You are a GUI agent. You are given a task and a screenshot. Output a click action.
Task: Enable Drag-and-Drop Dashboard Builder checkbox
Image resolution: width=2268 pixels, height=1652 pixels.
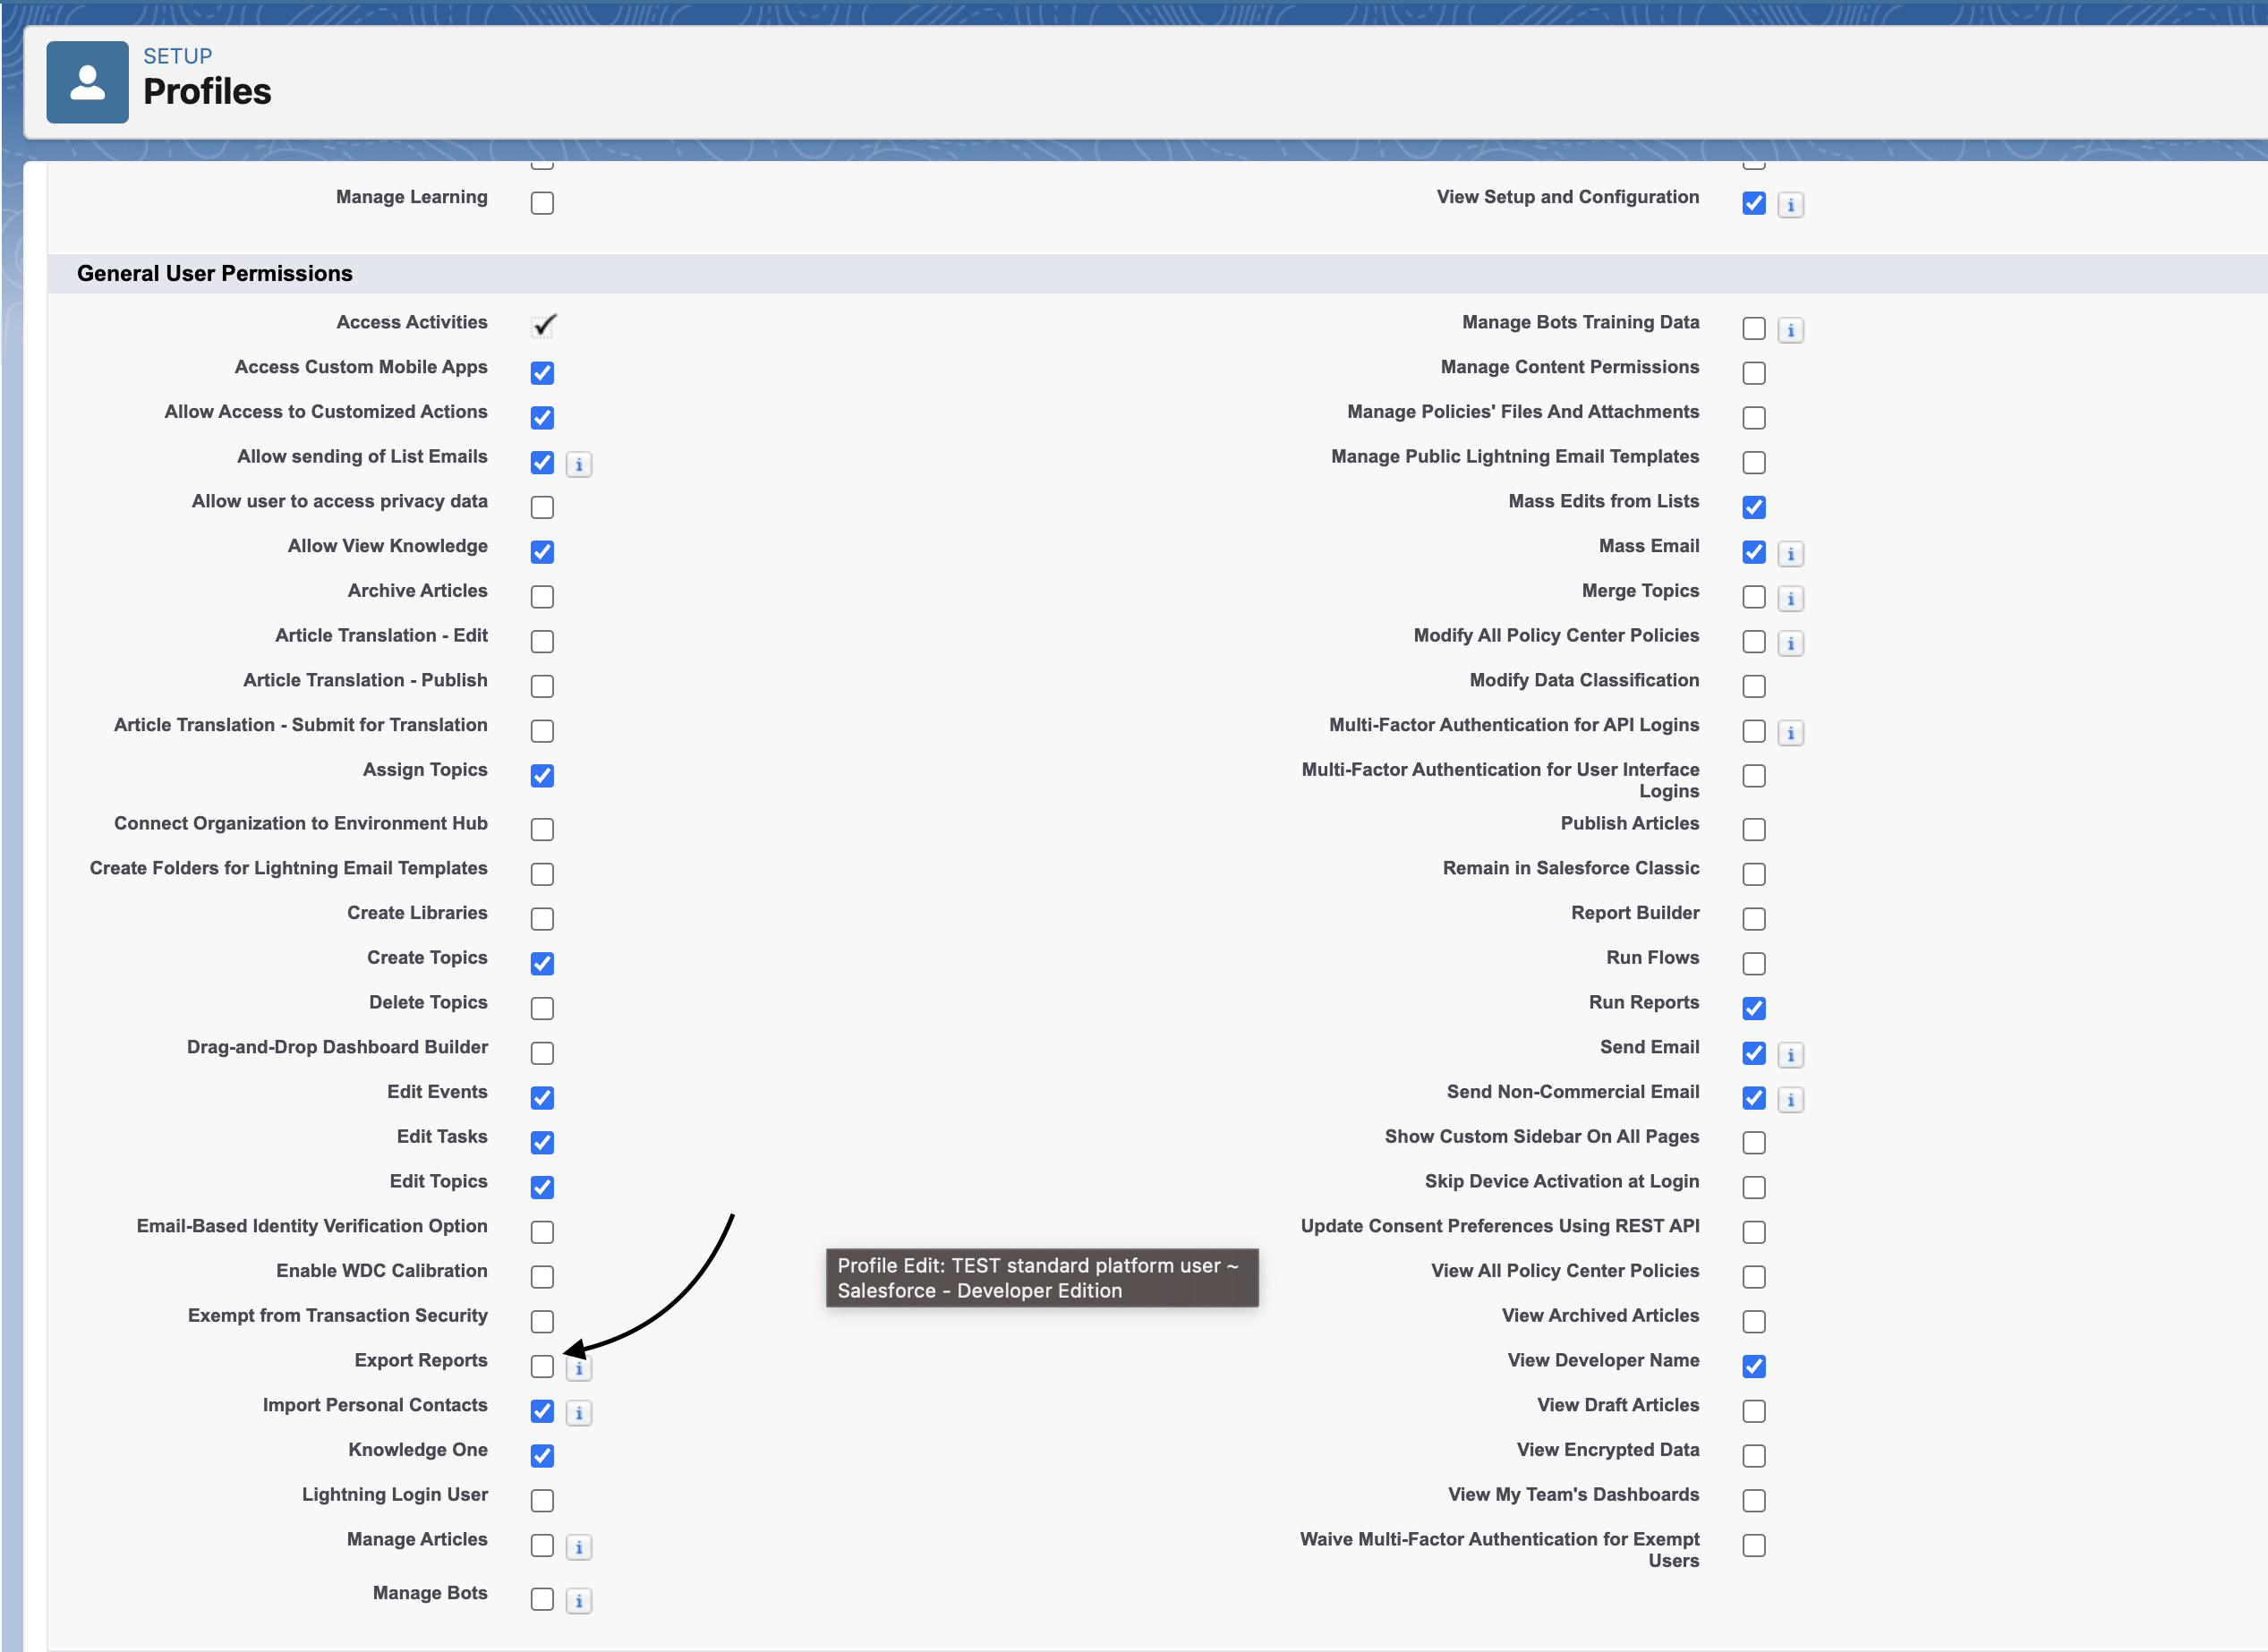[x=542, y=1053]
